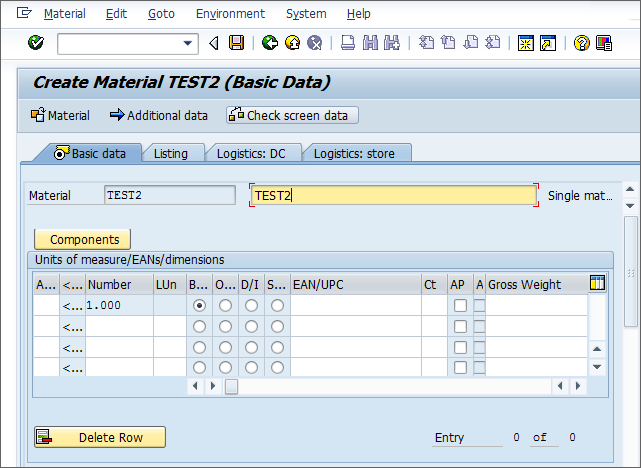Click the Find binoculars icon
641x468 pixels.
click(x=370, y=43)
